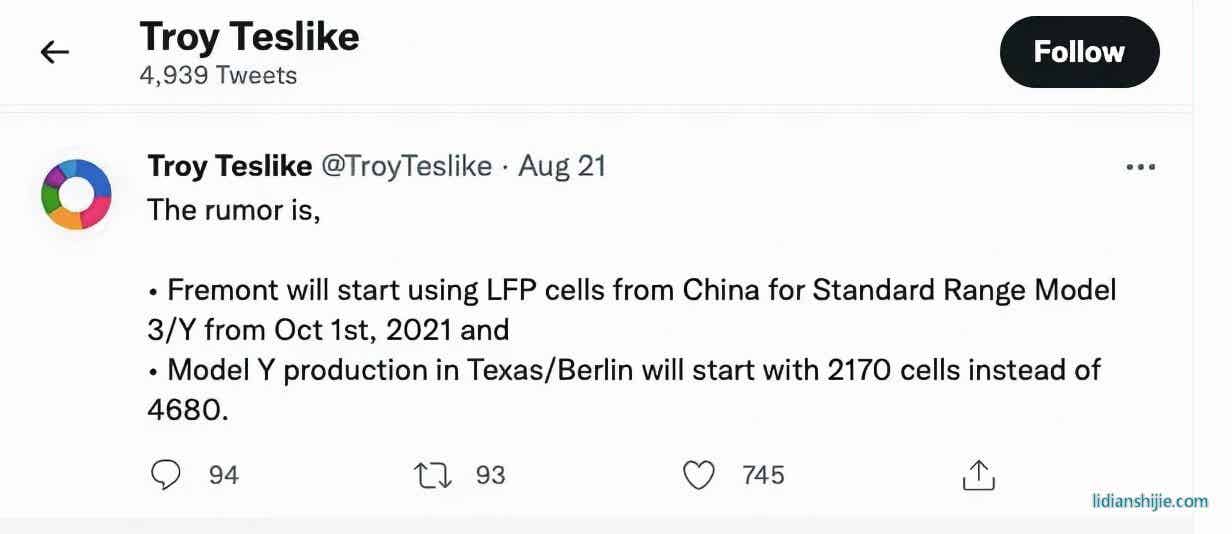Open the tweet's three-dot more menu
This screenshot has width=1232, height=534.
click(x=1140, y=167)
